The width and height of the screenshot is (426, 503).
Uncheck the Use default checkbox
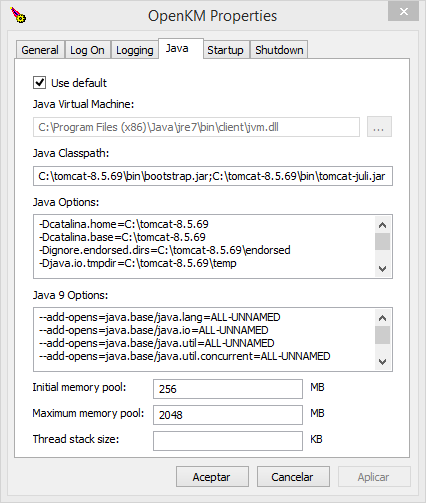(x=39, y=82)
